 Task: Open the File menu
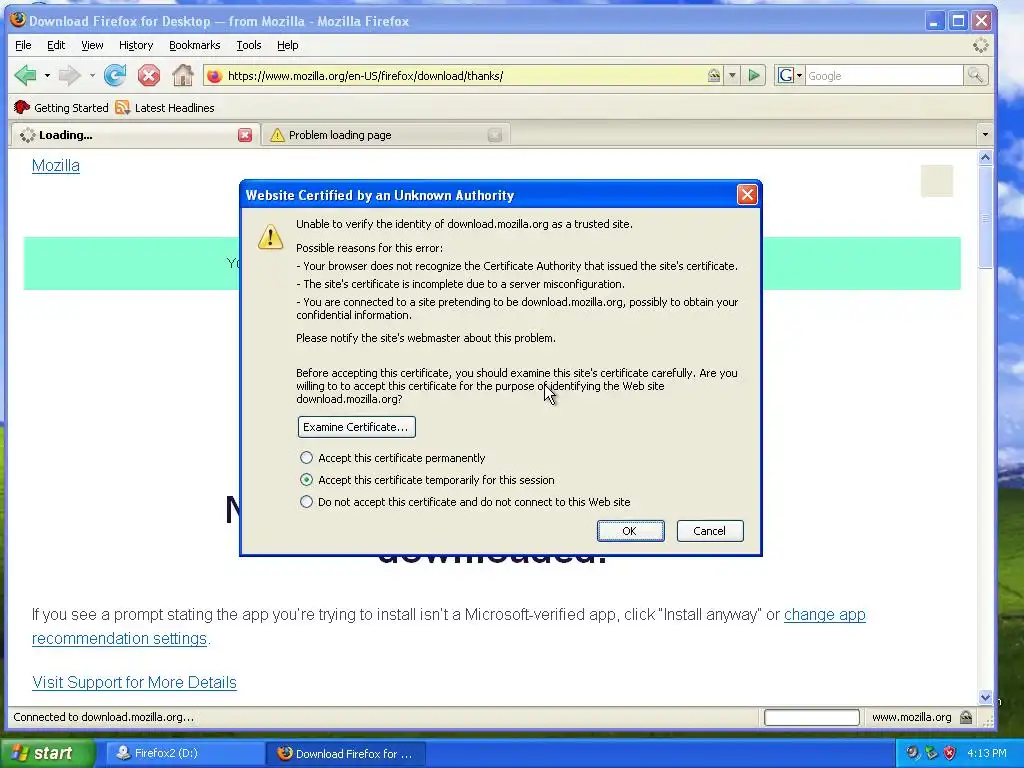[23, 45]
